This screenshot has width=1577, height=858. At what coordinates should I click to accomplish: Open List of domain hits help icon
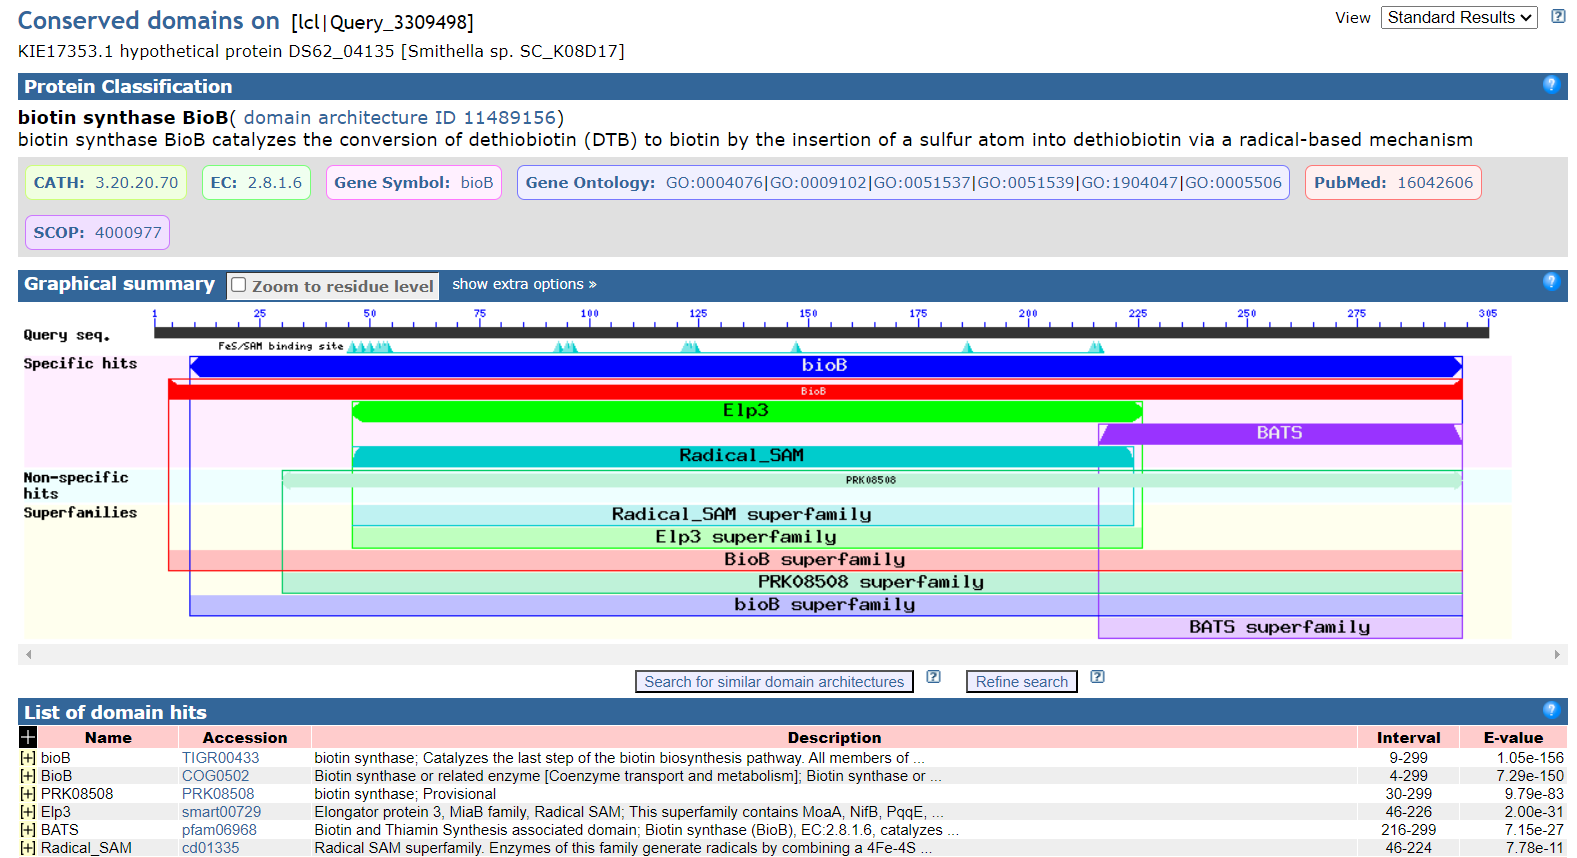(1551, 710)
